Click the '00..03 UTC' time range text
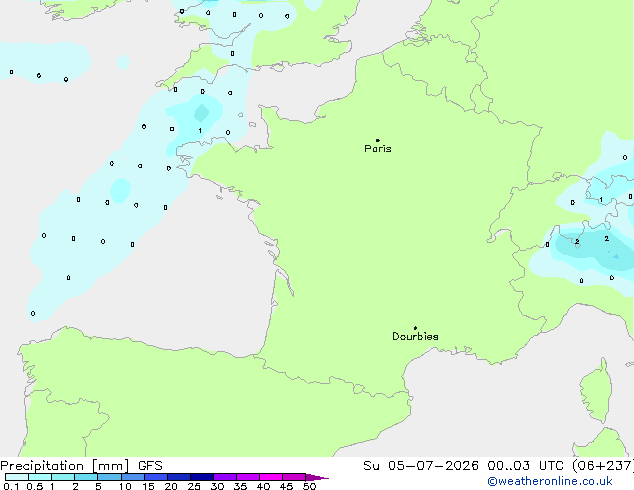 click(x=525, y=466)
